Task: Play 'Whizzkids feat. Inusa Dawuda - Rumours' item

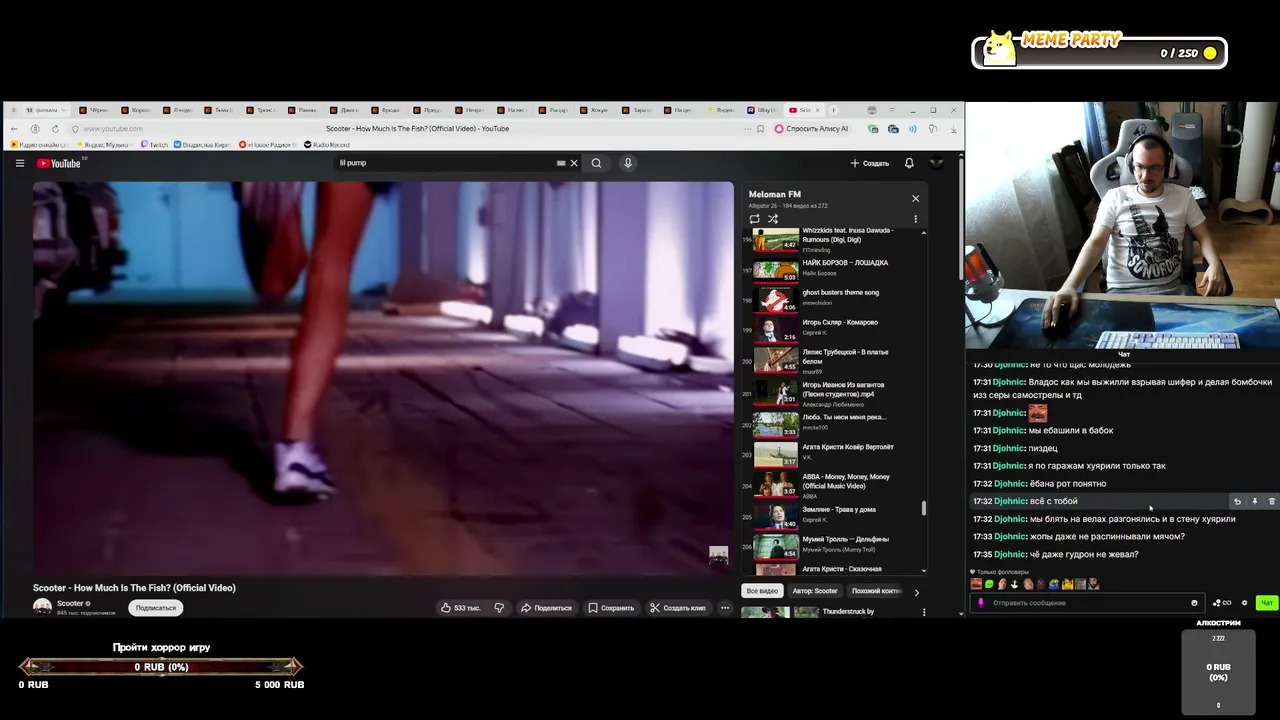Action: coord(830,238)
